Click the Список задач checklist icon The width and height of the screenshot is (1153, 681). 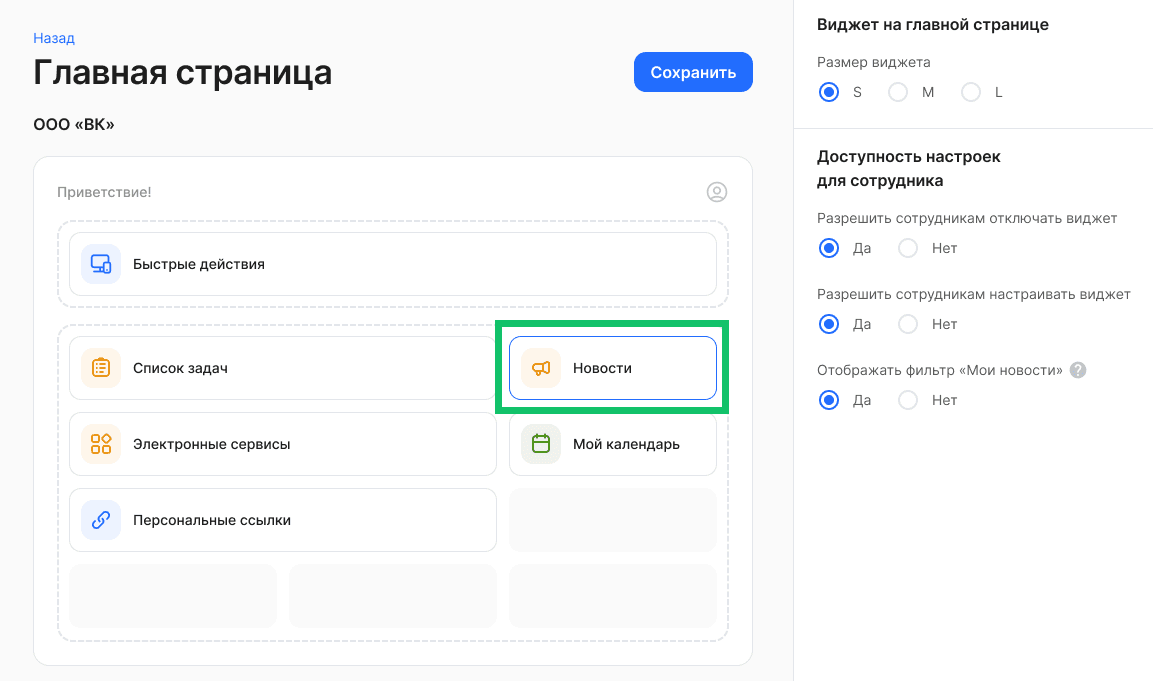(x=101, y=367)
